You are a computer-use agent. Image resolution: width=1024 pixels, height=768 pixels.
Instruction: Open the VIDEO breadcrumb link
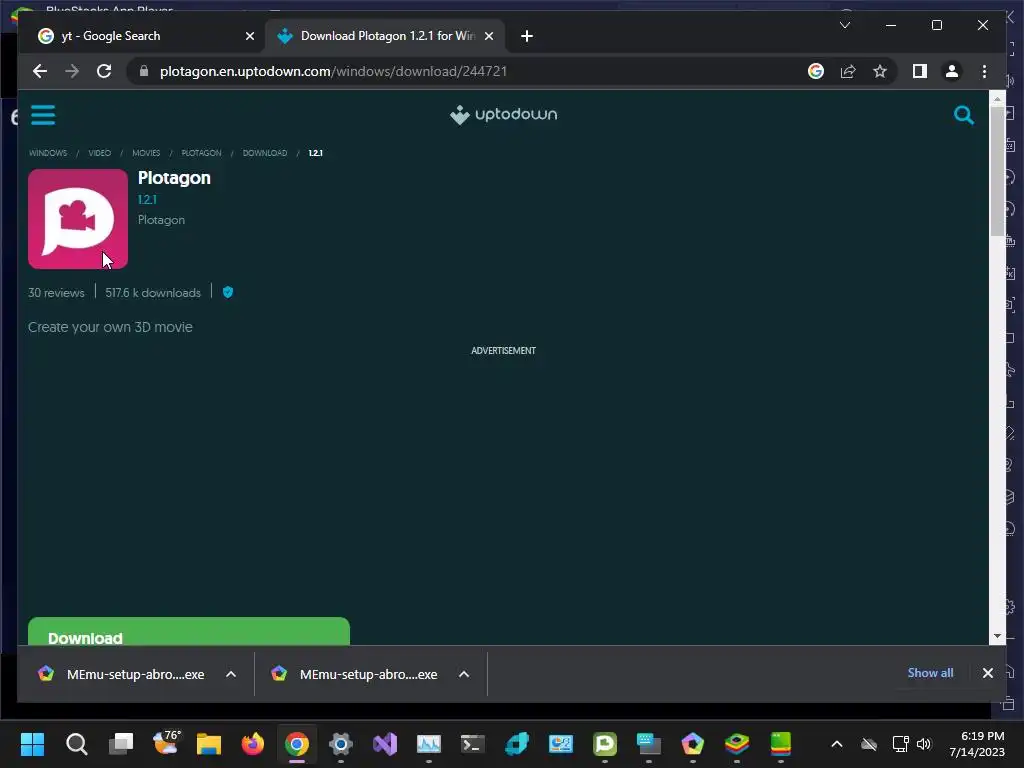tap(99, 153)
